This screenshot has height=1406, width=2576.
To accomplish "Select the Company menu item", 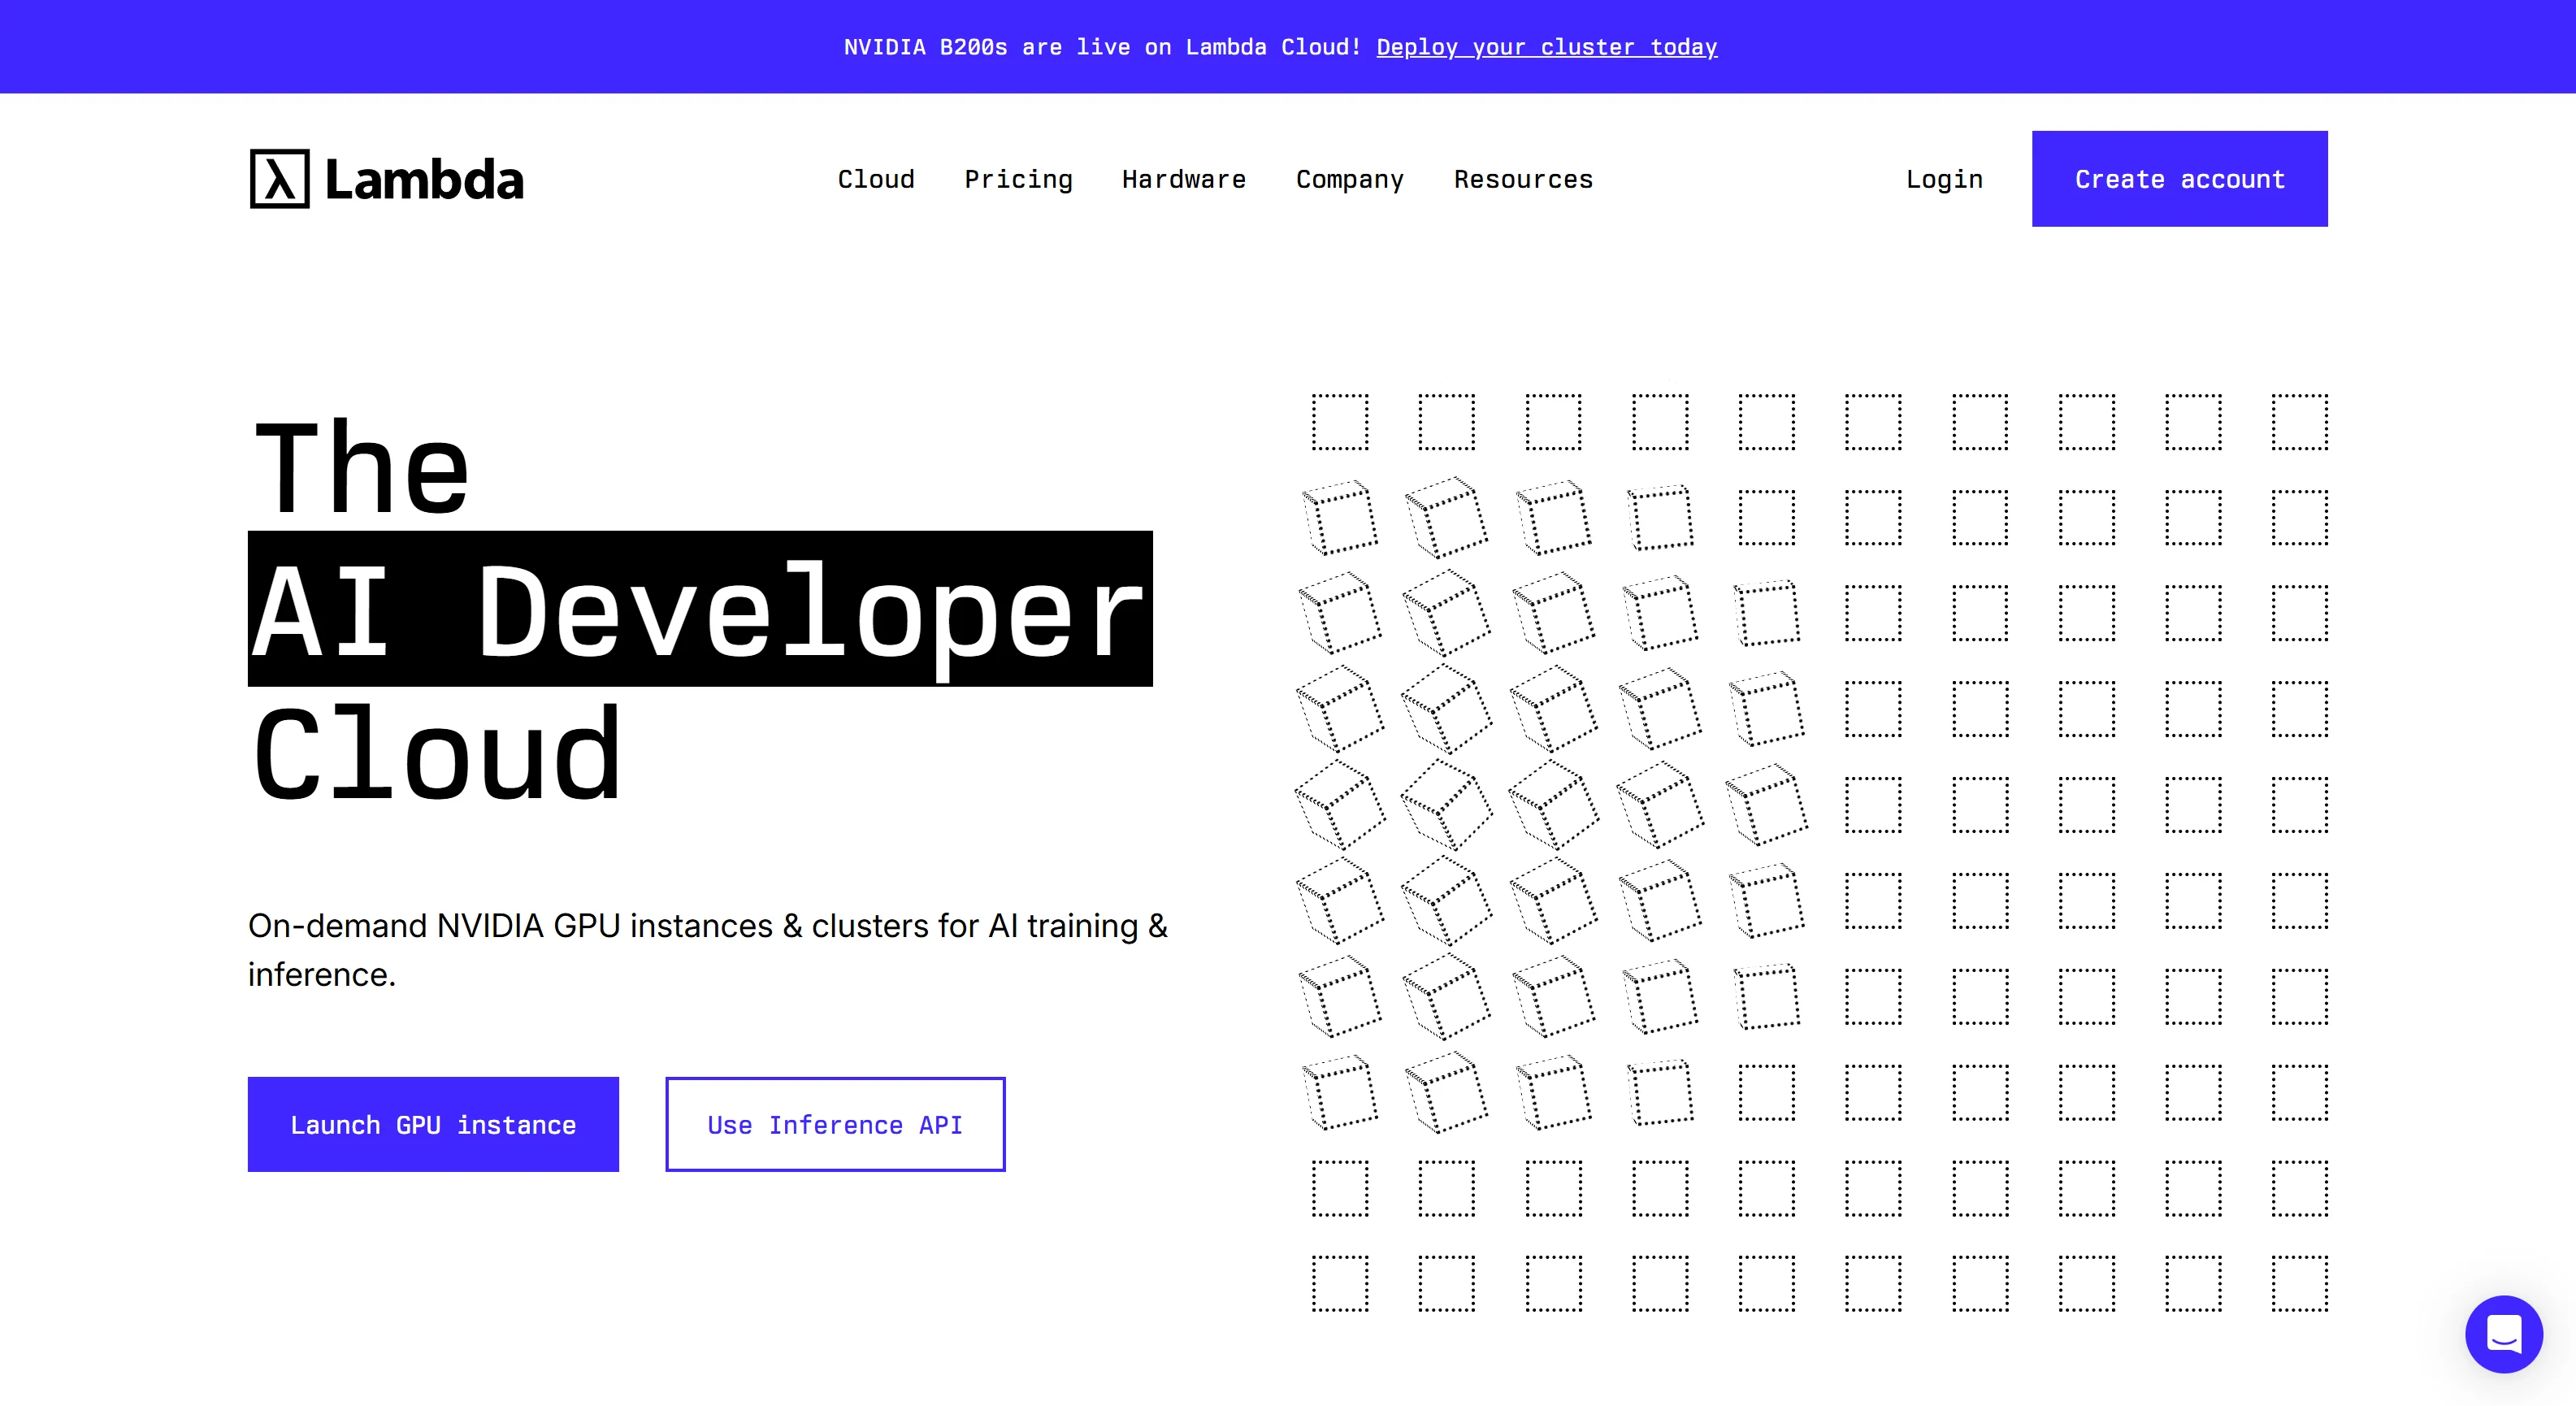I will click(1350, 179).
